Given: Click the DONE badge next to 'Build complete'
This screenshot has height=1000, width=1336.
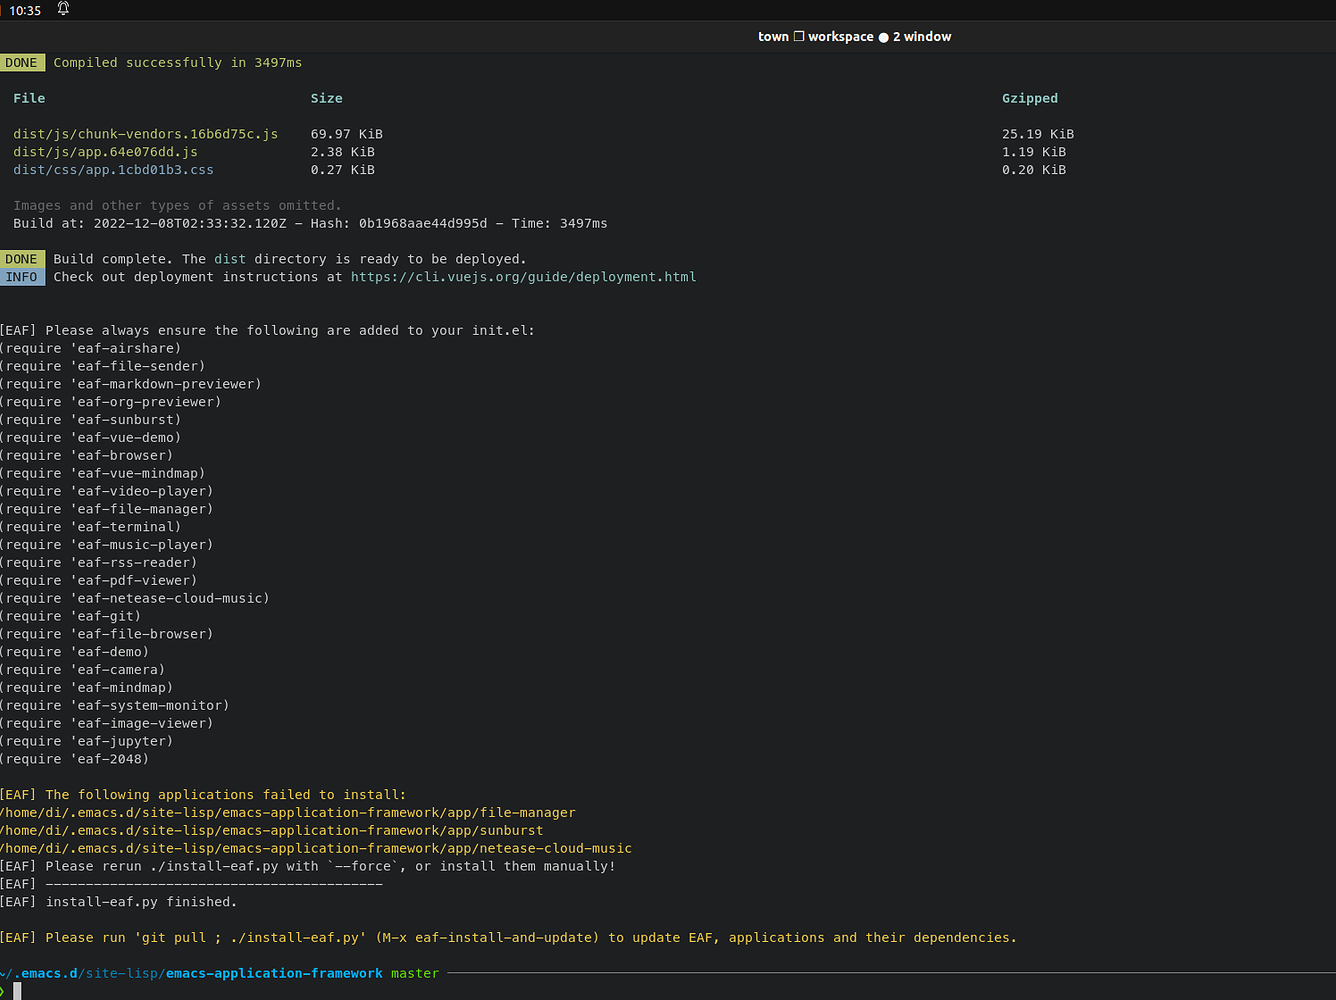Looking at the screenshot, I should click(x=22, y=258).
